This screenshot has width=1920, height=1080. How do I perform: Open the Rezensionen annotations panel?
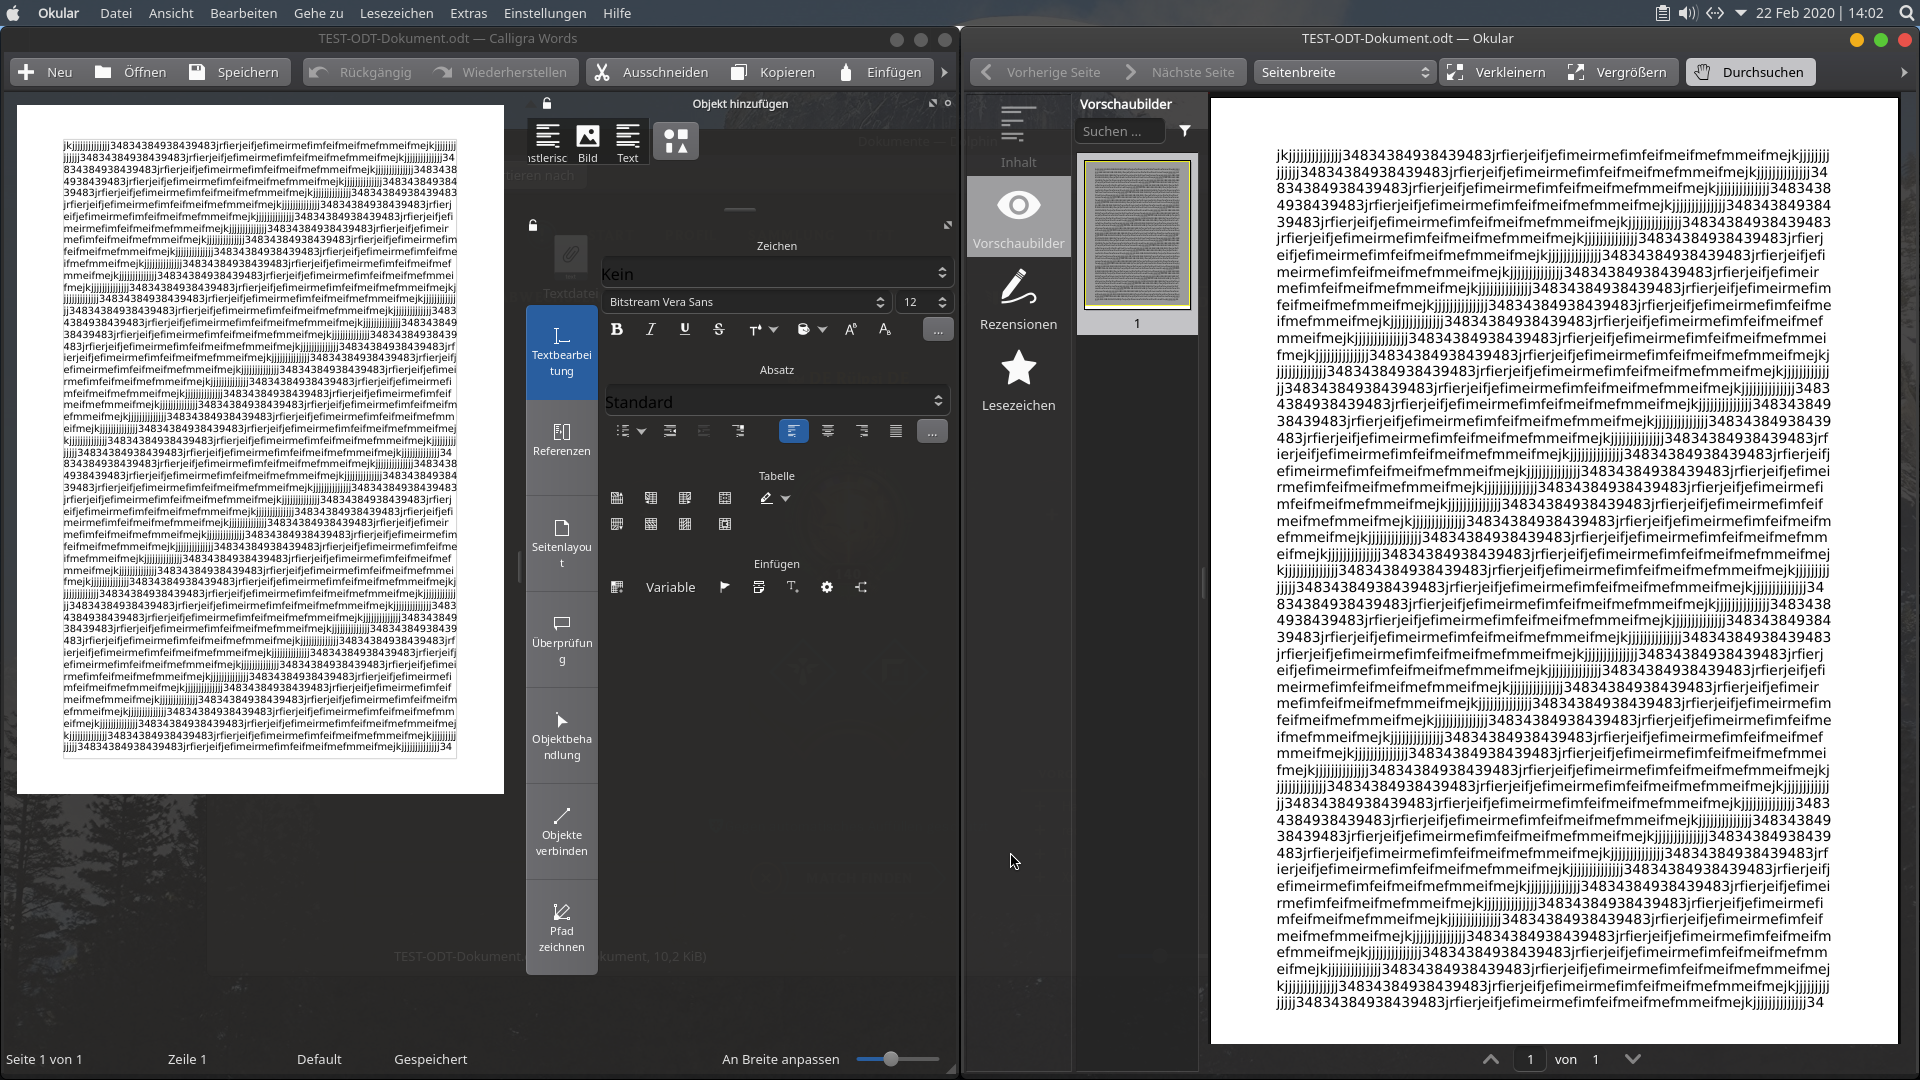pyautogui.click(x=1018, y=299)
